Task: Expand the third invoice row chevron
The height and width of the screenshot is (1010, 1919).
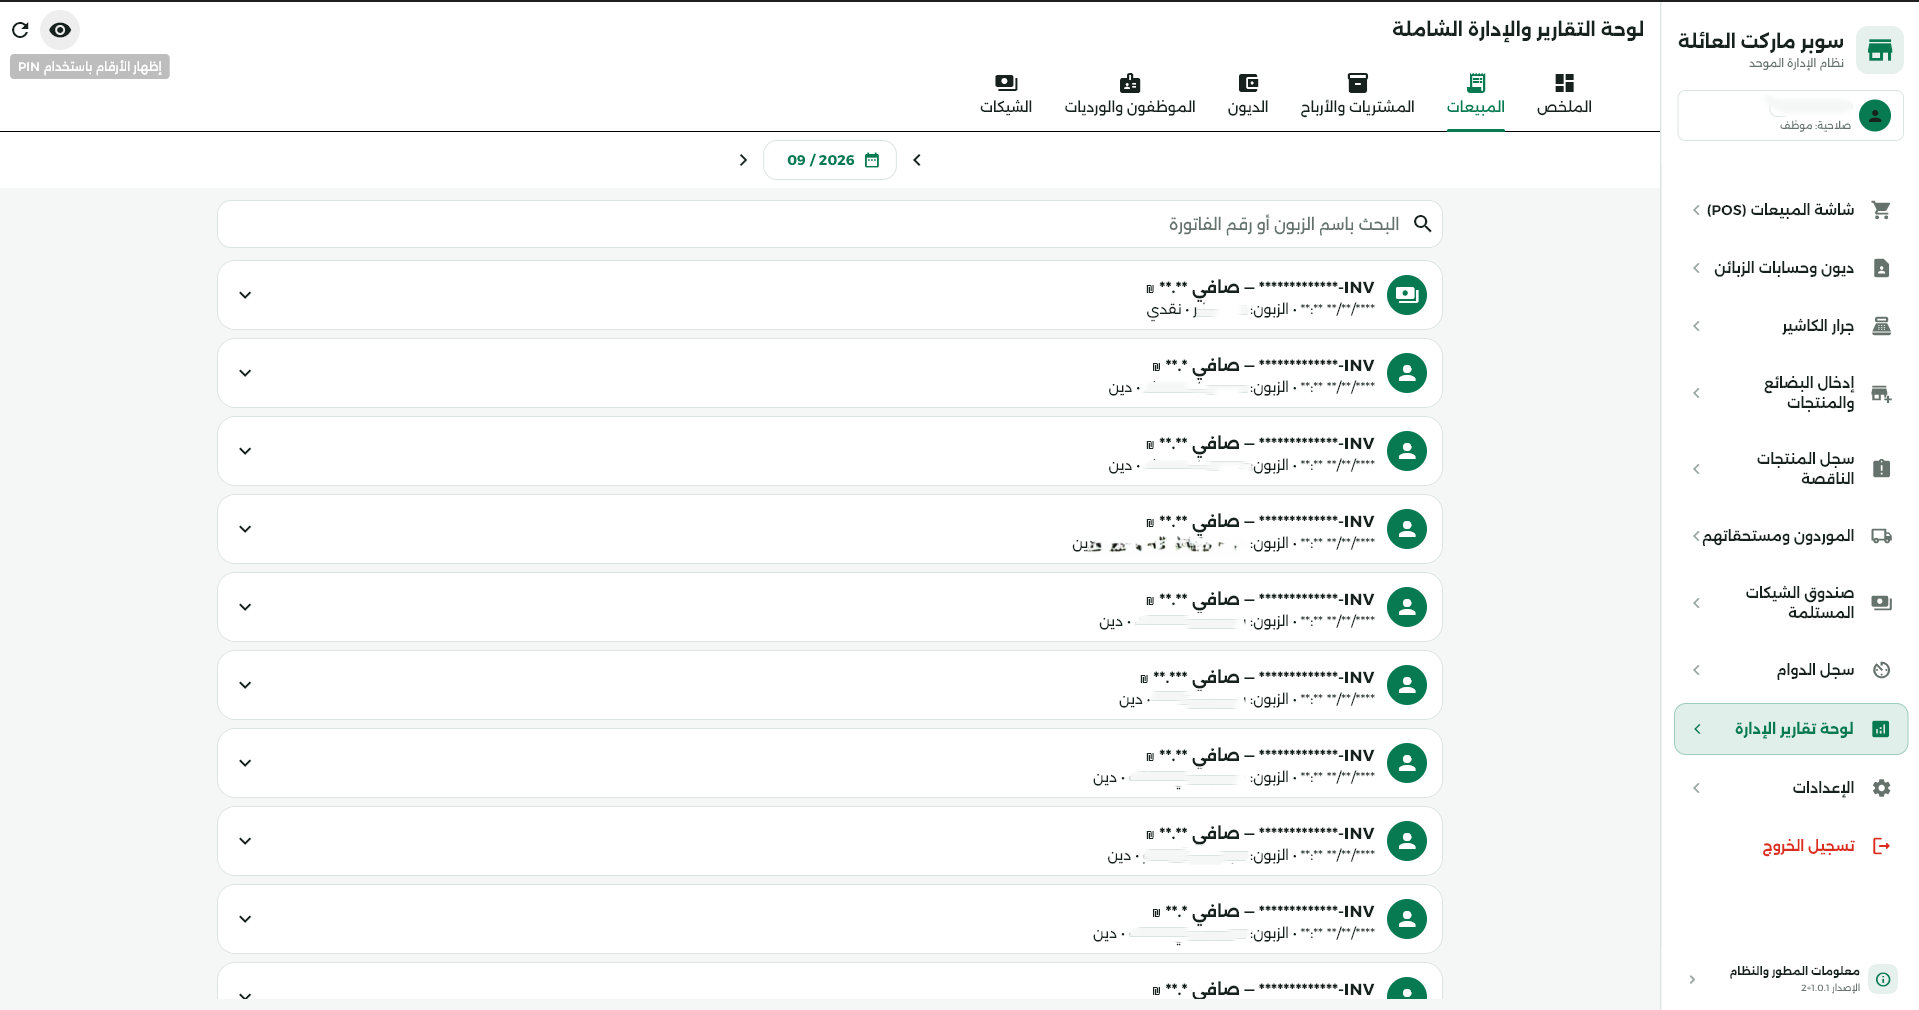Action: tap(245, 451)
